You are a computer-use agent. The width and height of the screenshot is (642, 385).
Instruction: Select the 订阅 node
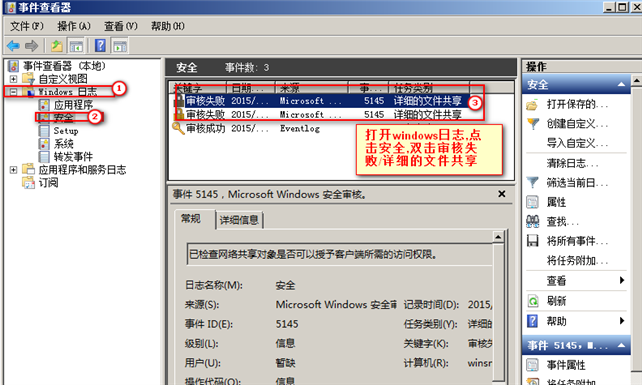click(48, 183)
